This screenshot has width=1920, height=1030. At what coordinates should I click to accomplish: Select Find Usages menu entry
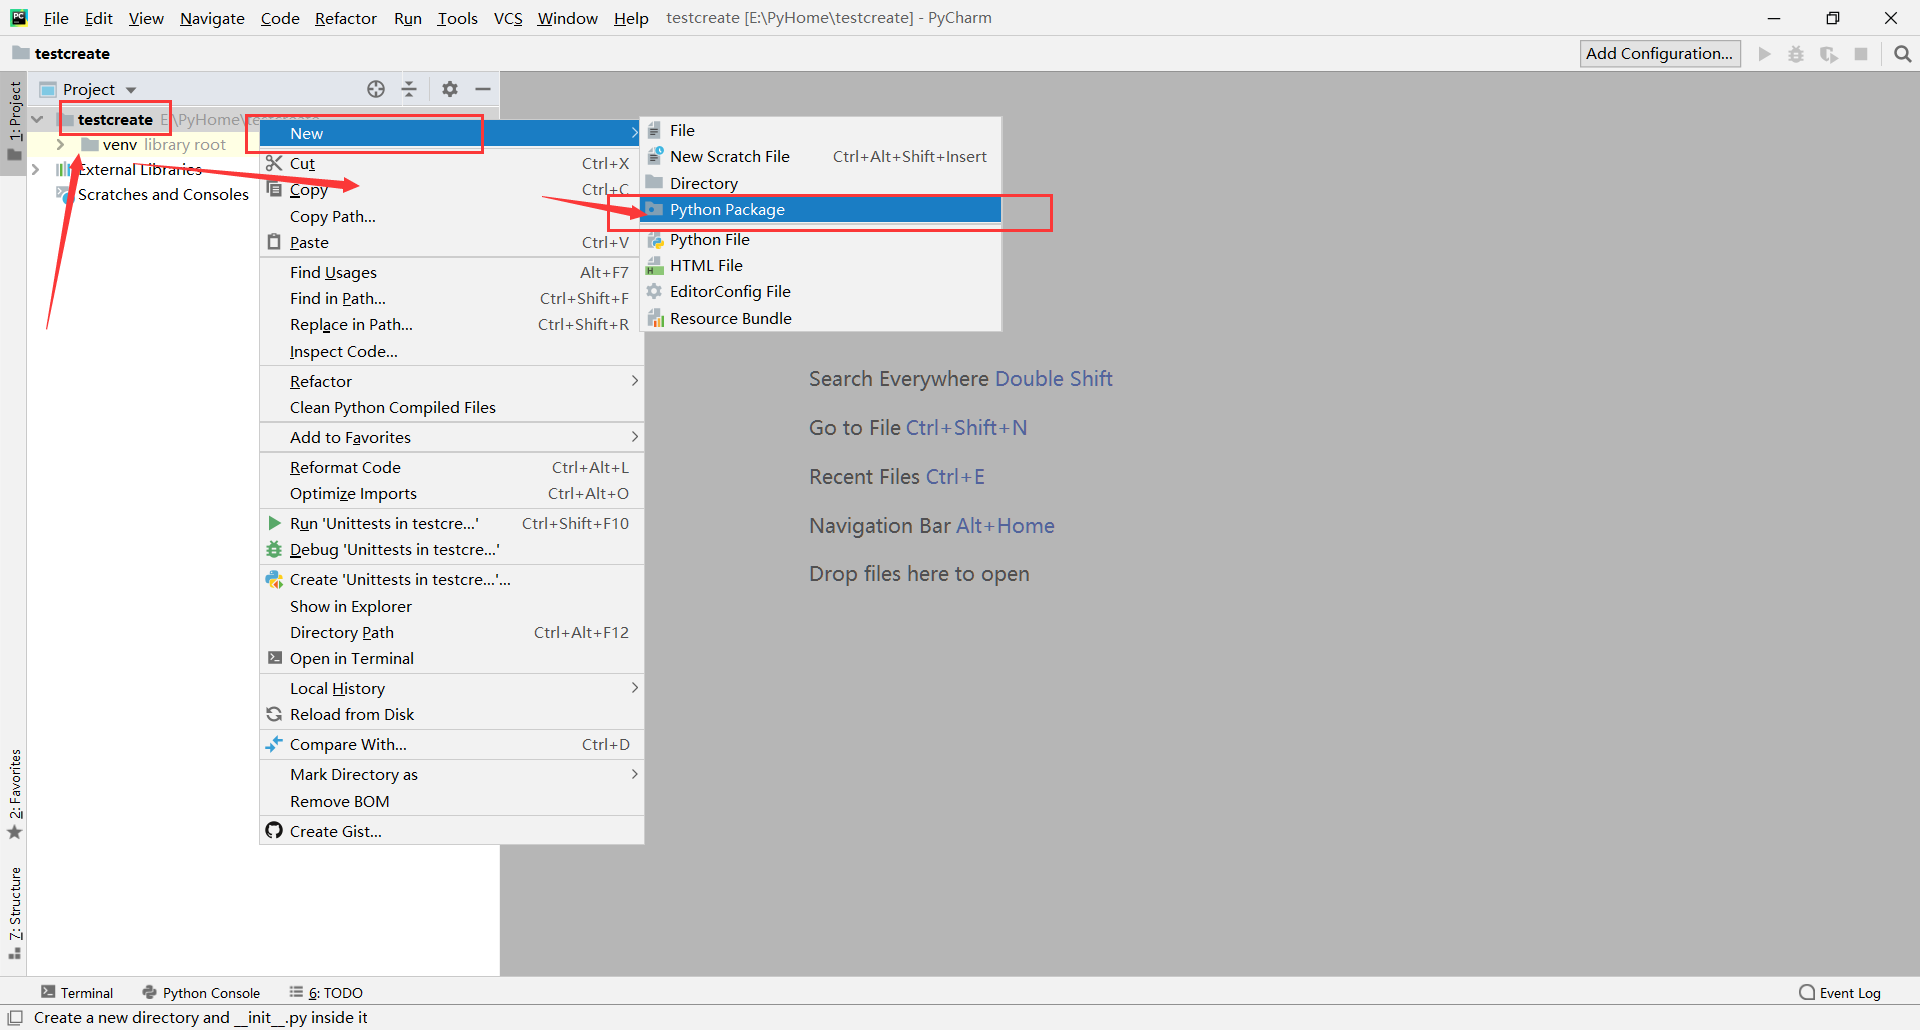(x=451, y=272)
